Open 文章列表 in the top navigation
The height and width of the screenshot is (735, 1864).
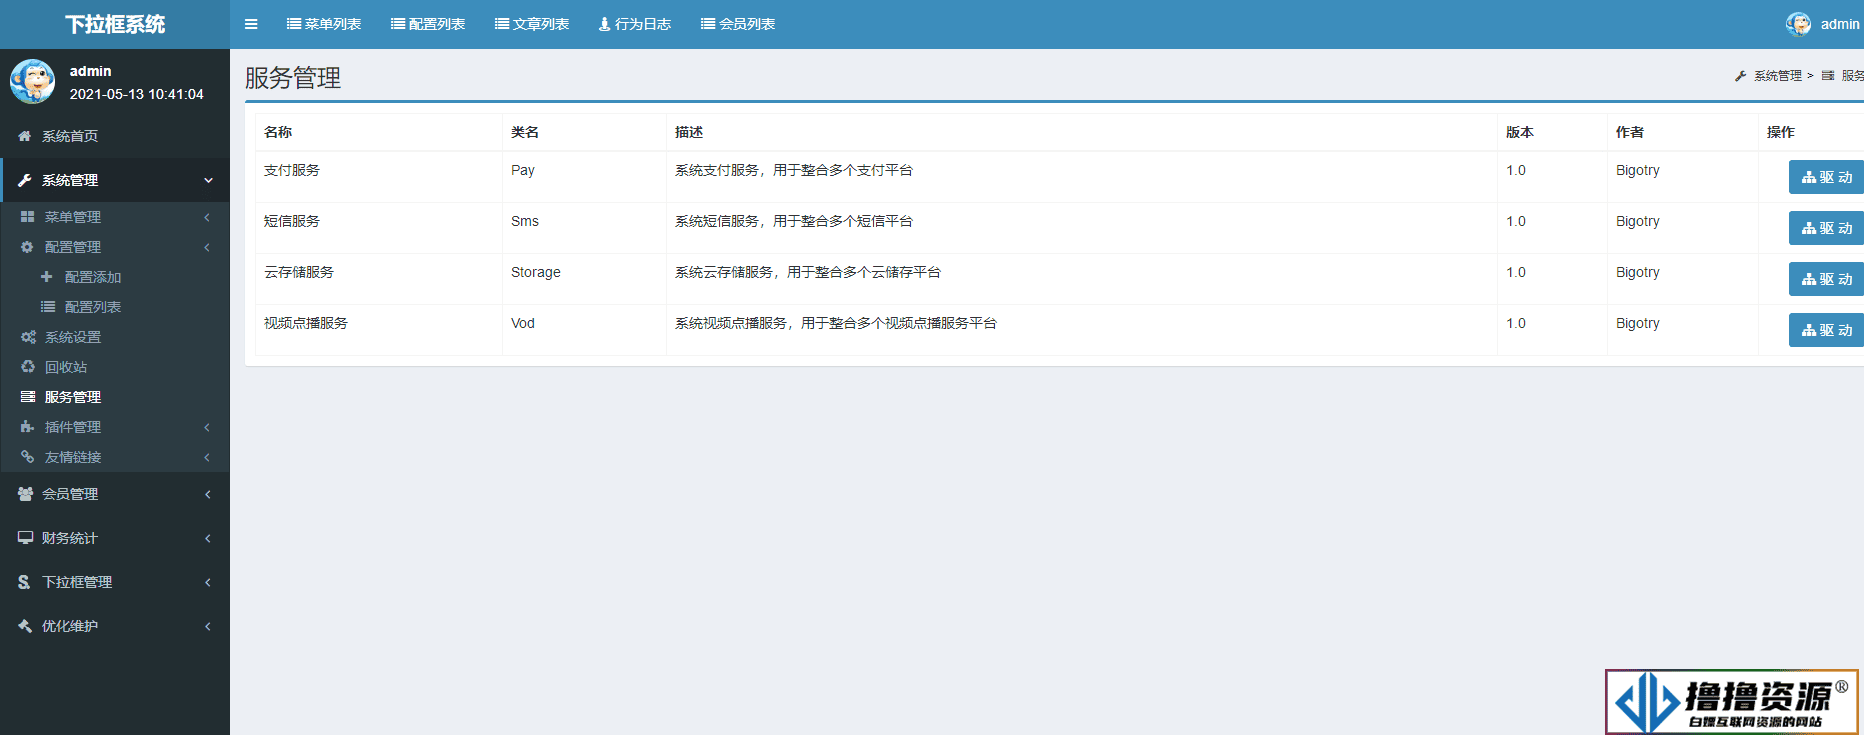pyautogui.click(x=532, y=24)
